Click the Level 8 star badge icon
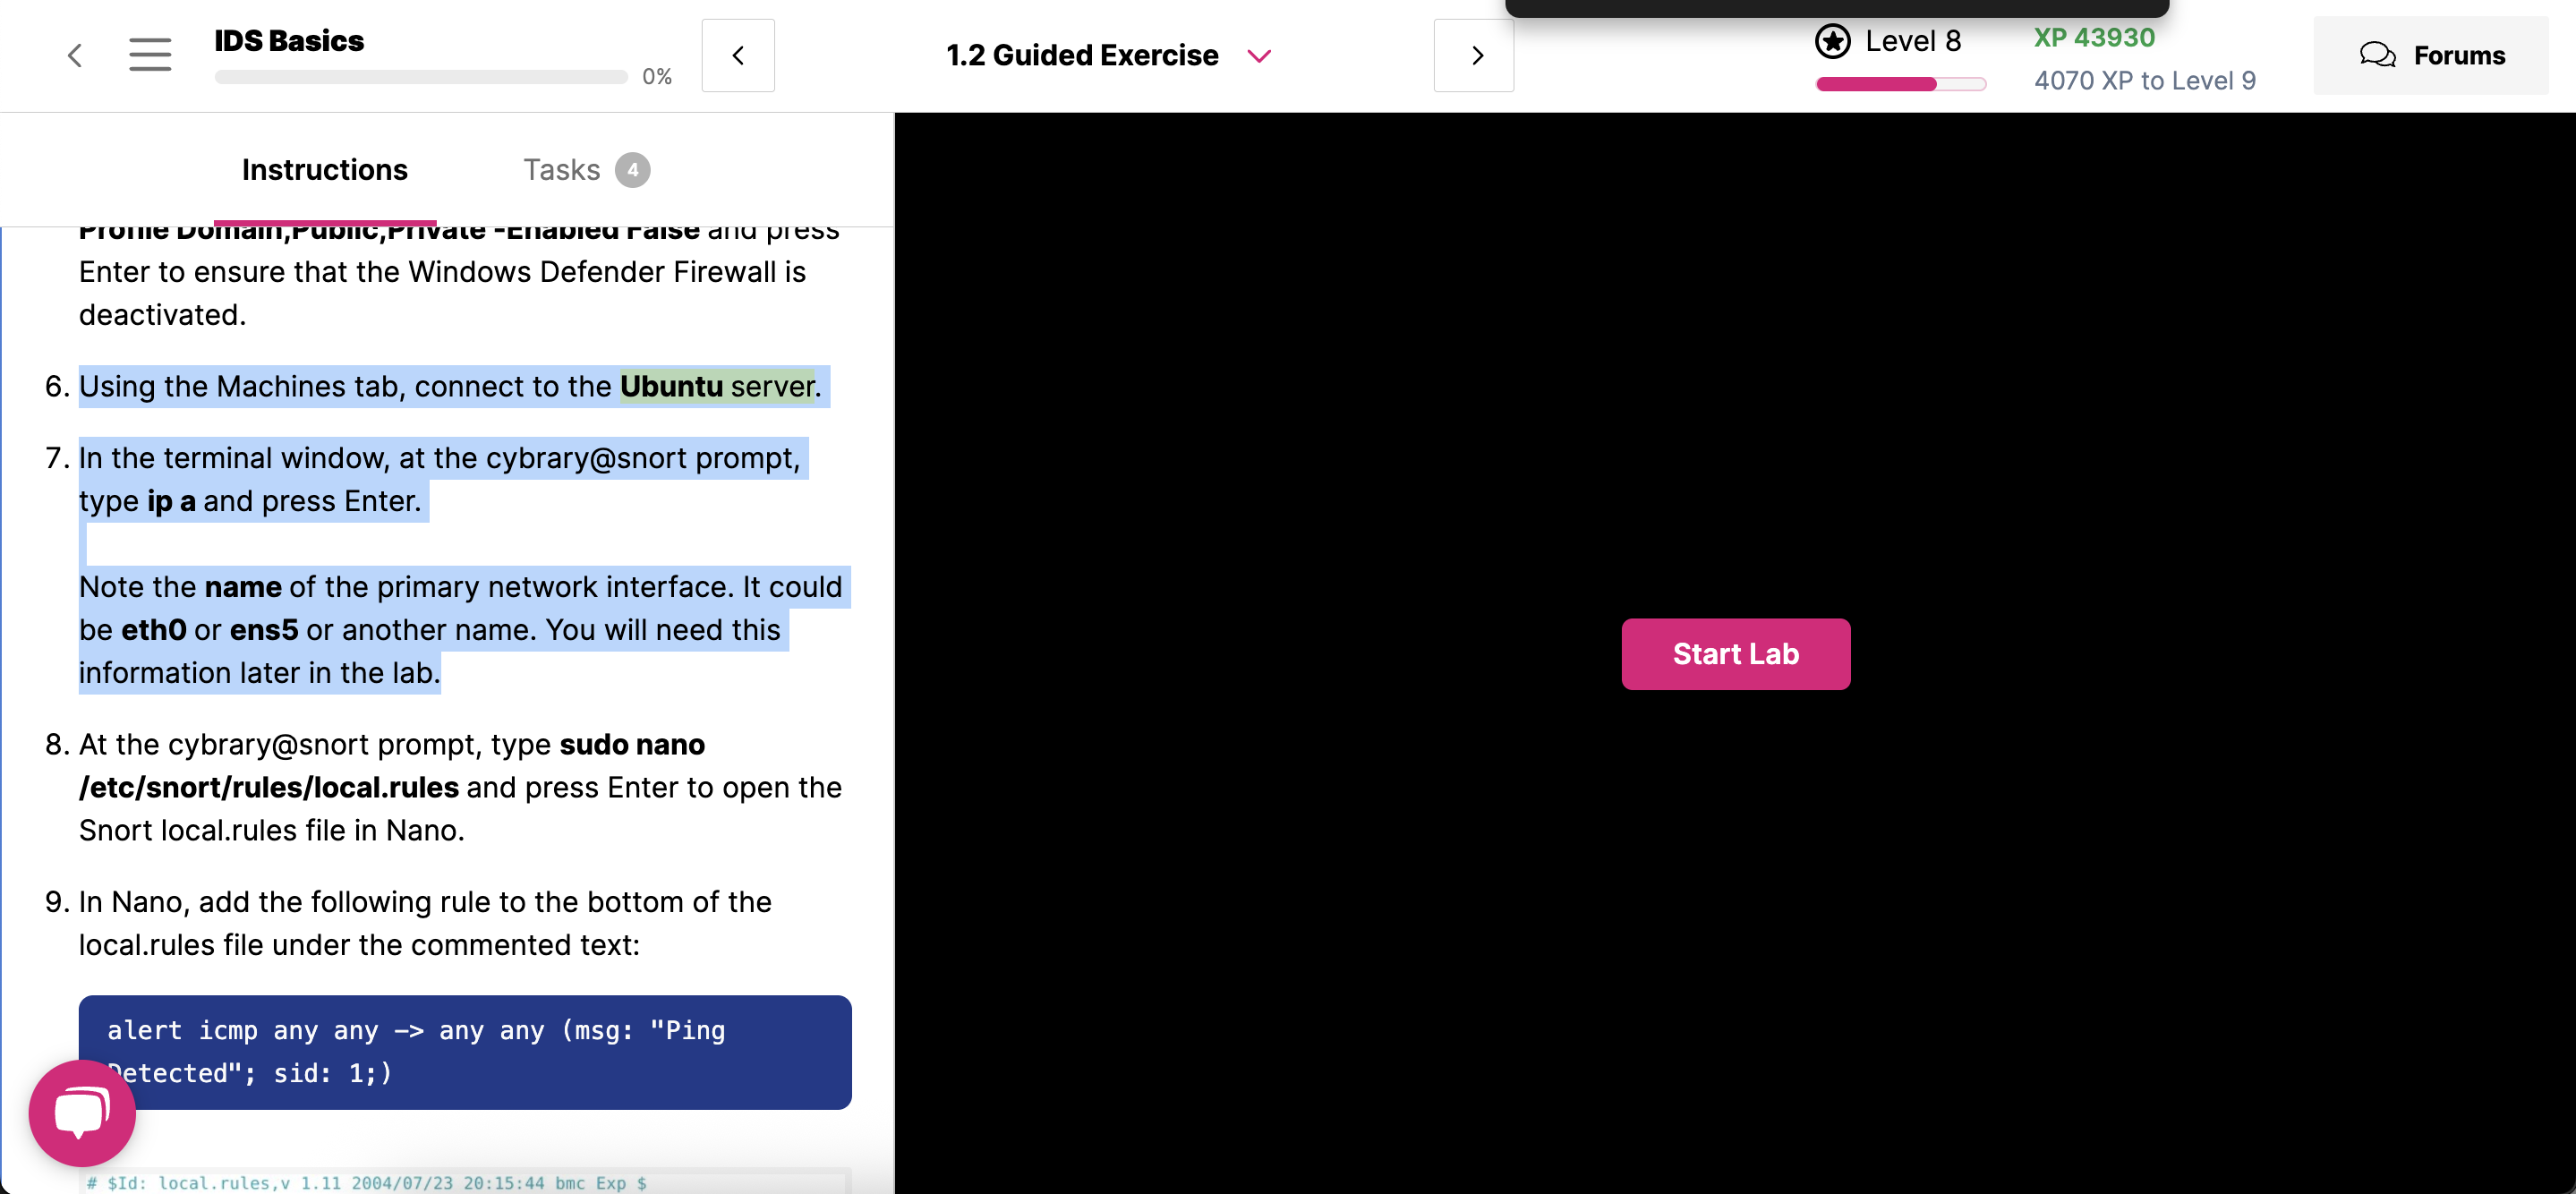 [x=1832, y=41]
